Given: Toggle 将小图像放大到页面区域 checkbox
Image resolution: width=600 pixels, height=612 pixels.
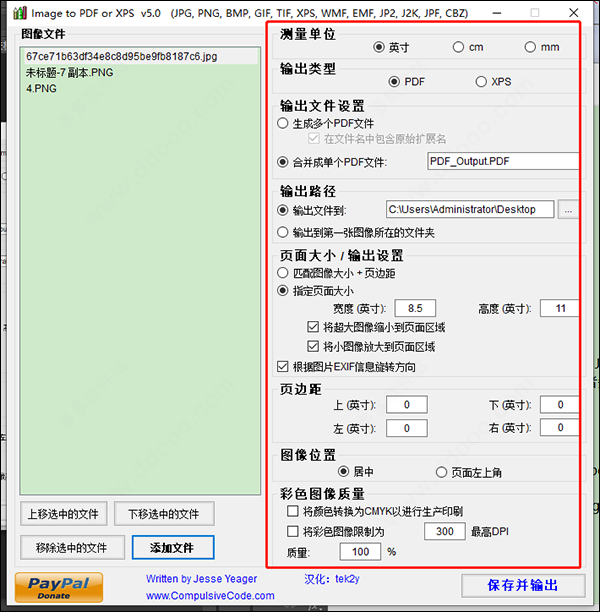Looking at the screenshot, I should coord(313,346).
